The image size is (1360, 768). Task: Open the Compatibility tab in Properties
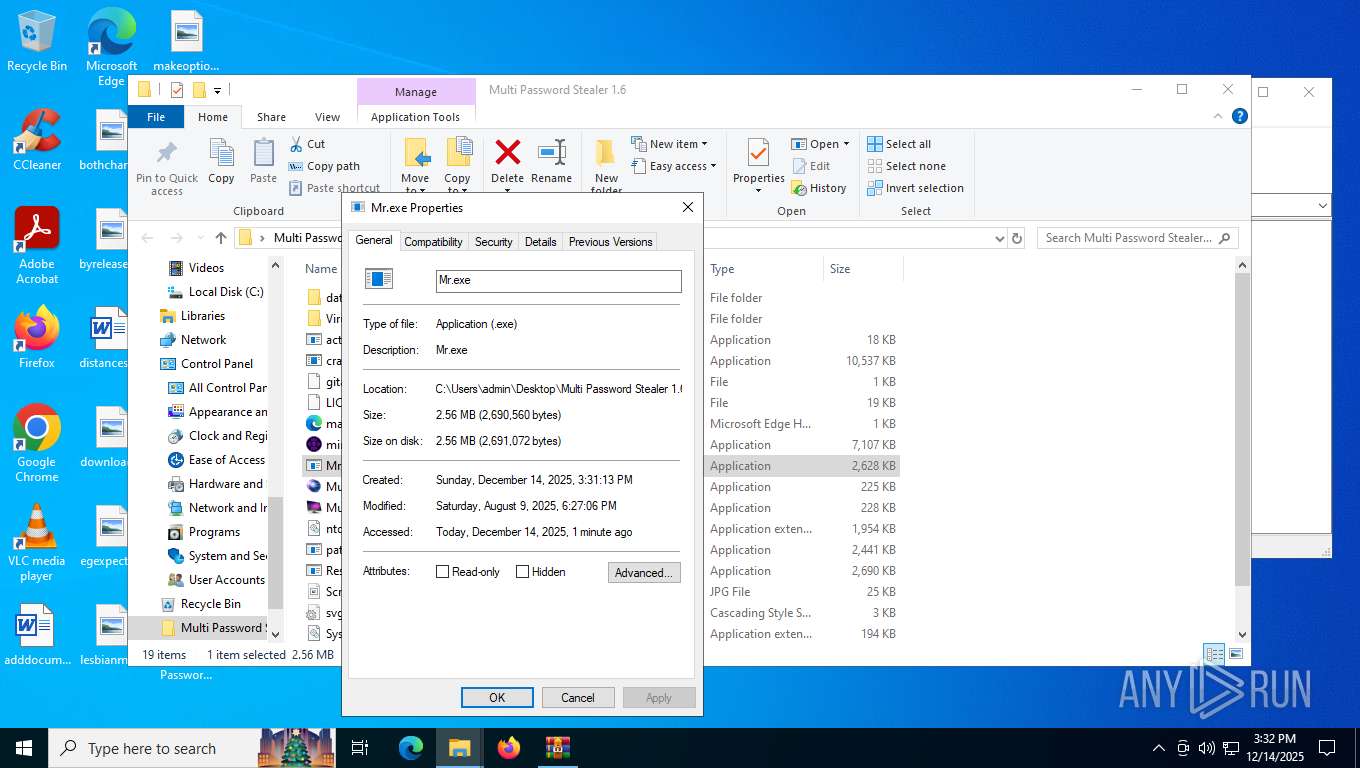pos(433,242)
